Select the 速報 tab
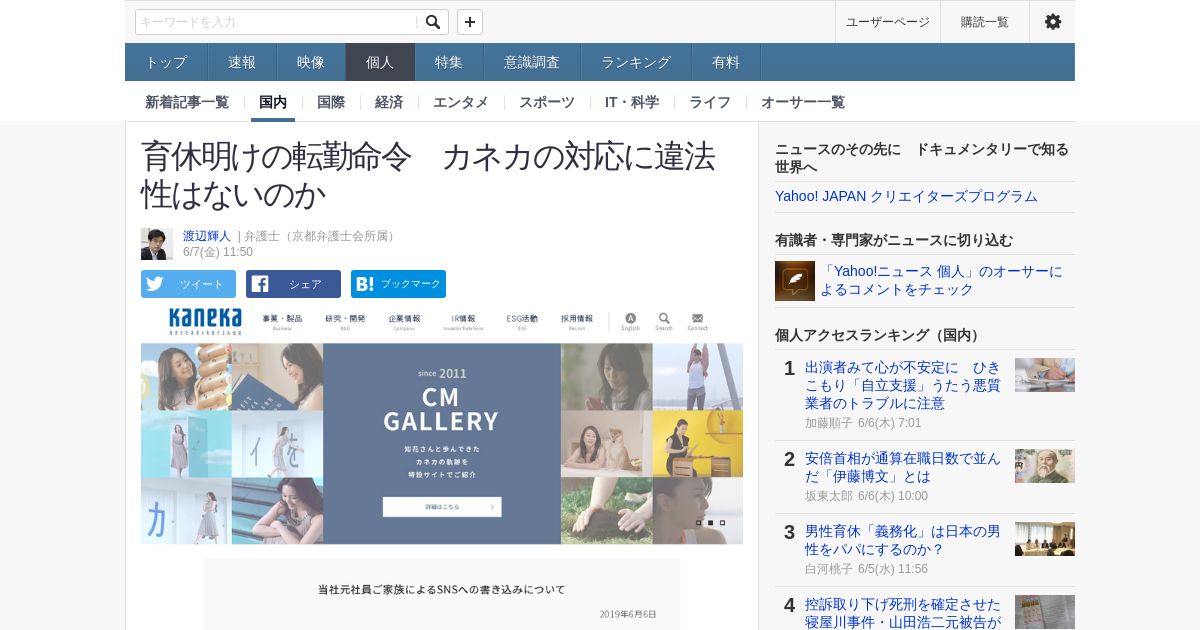 click(242, 62)
